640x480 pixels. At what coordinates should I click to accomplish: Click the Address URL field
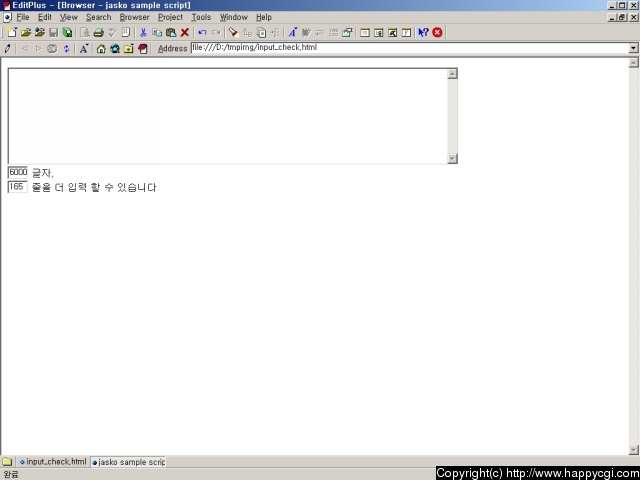(410, 48)
